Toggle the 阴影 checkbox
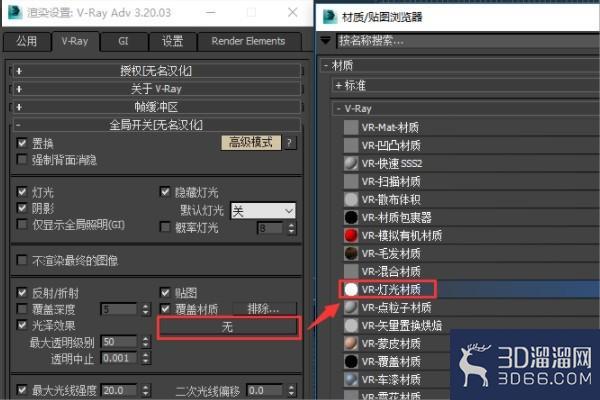 [x=22, y=208]
